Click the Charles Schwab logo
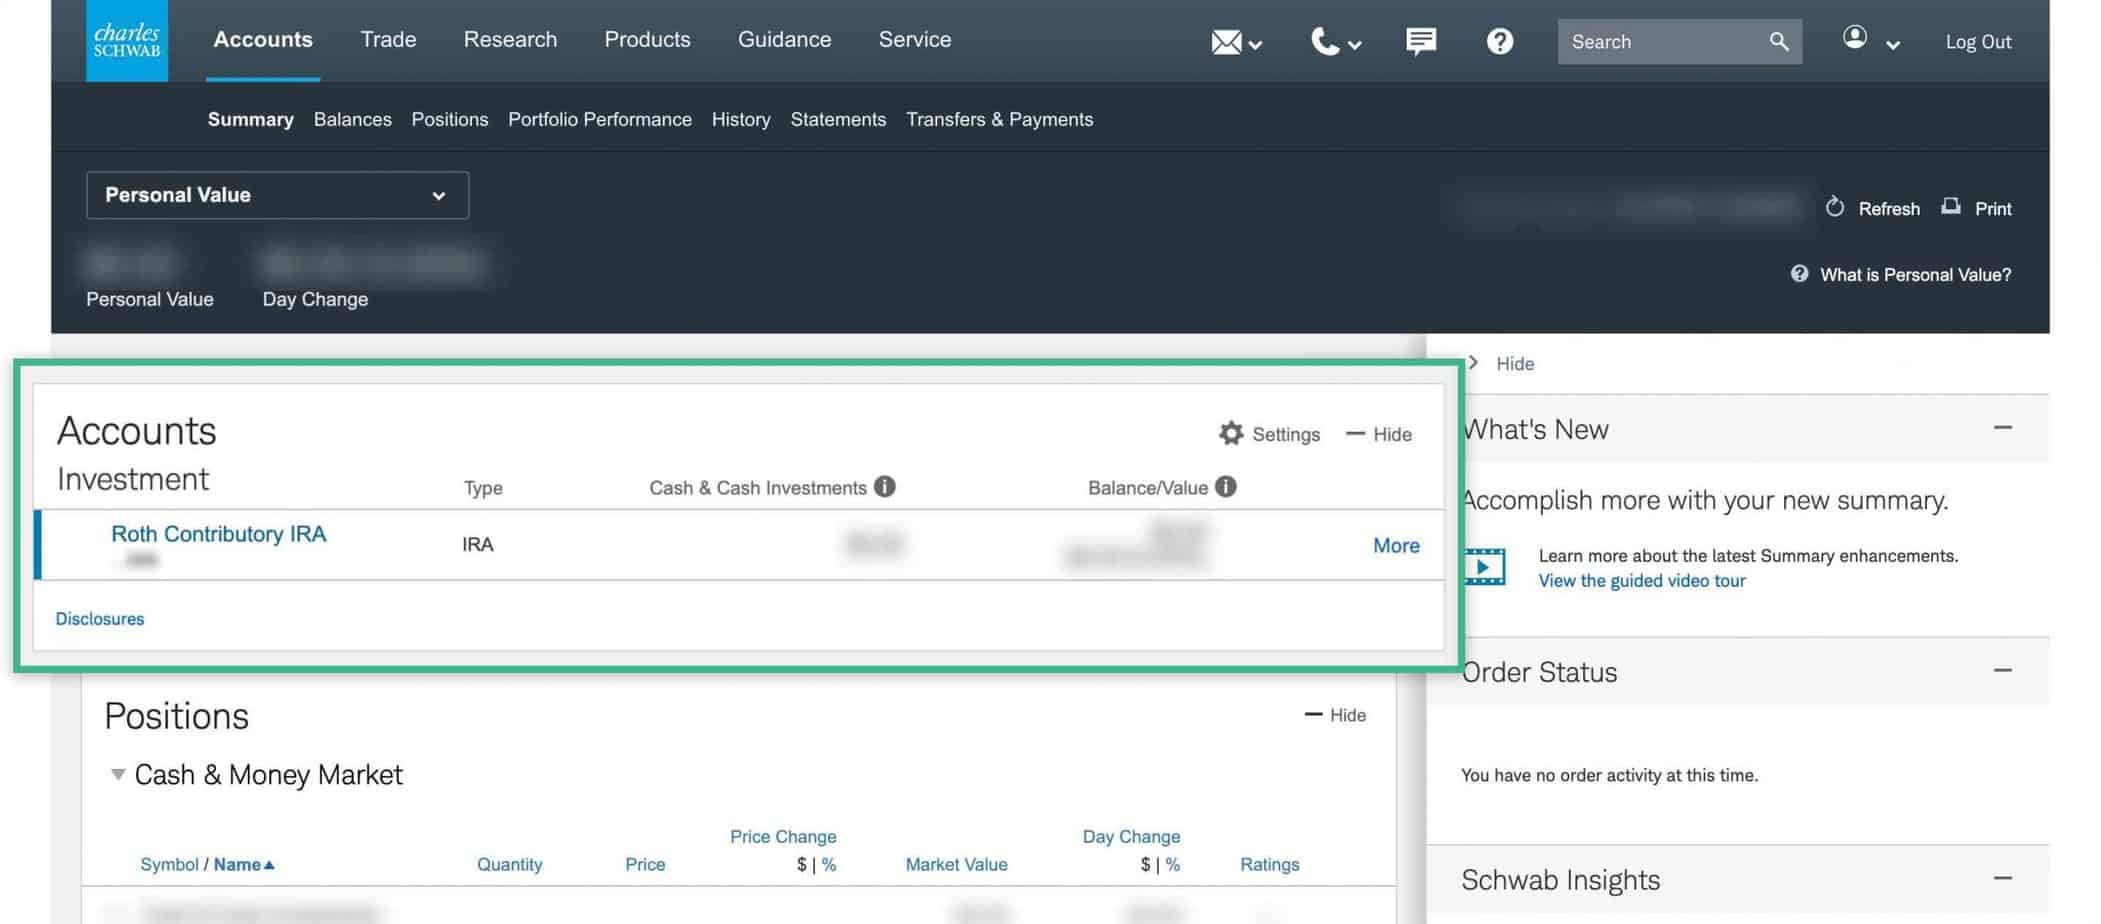 (127, 41)
